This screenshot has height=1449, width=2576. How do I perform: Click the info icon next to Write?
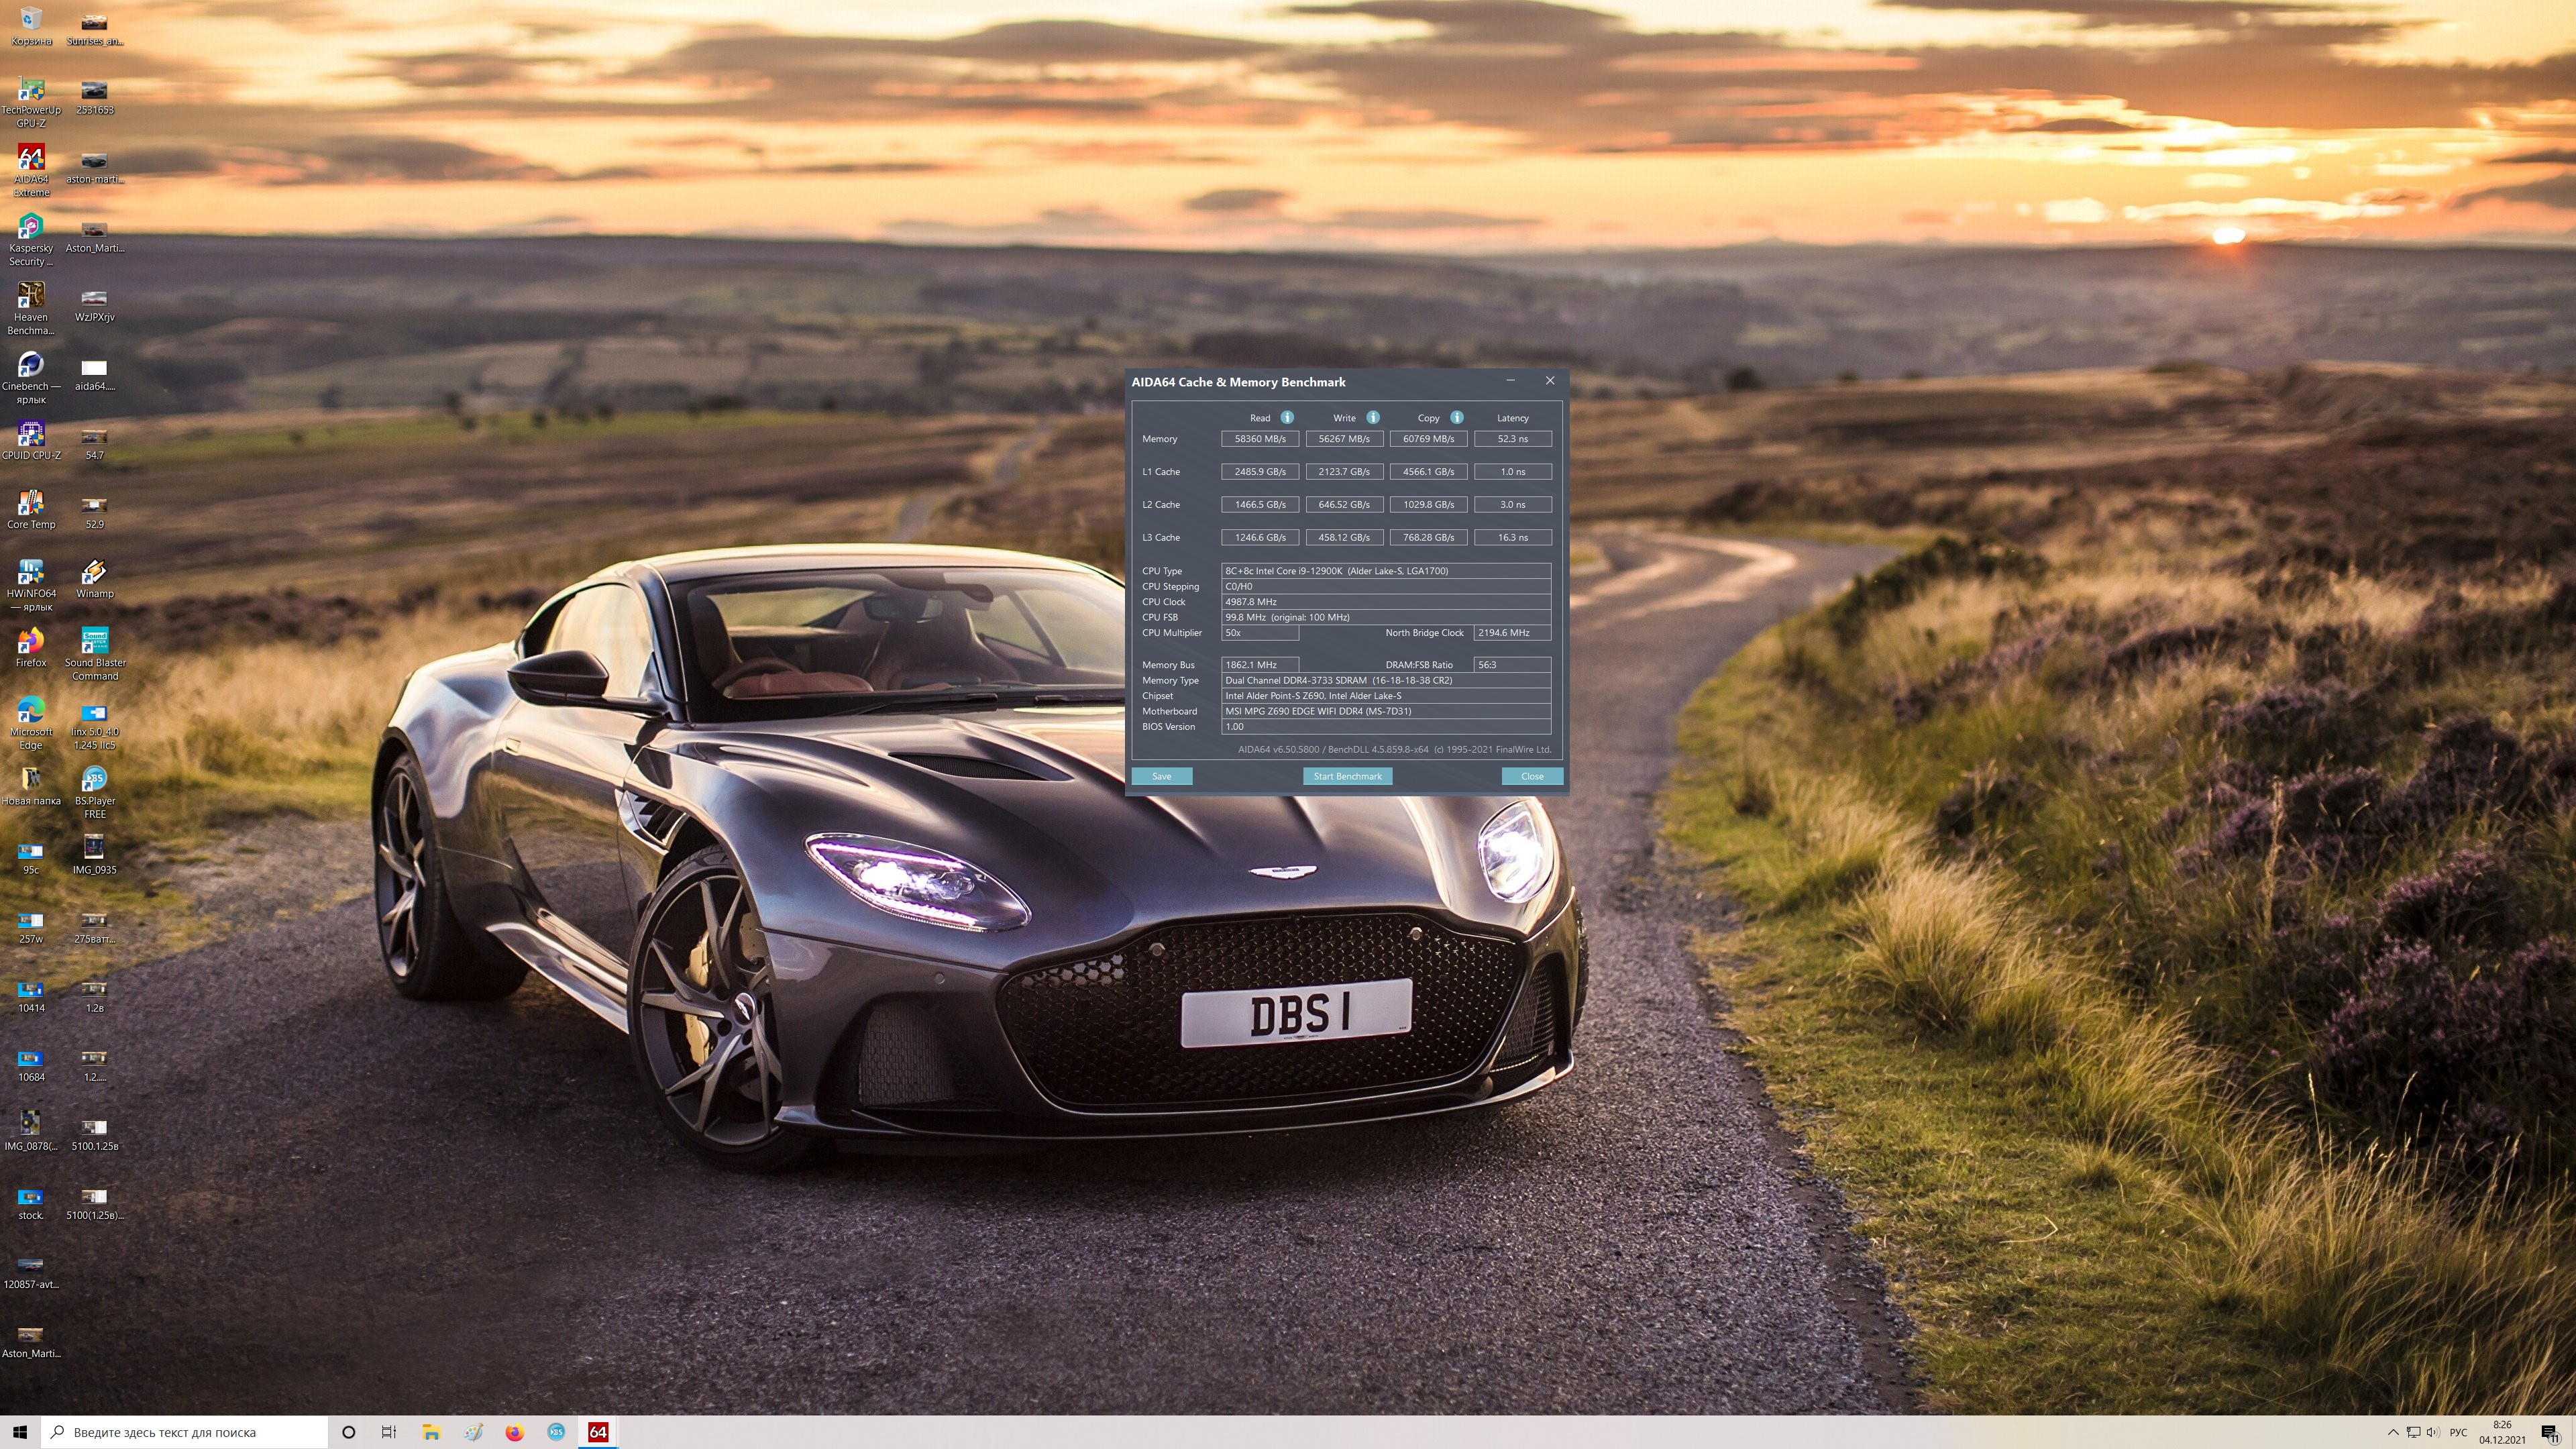tap(1373, 417)
